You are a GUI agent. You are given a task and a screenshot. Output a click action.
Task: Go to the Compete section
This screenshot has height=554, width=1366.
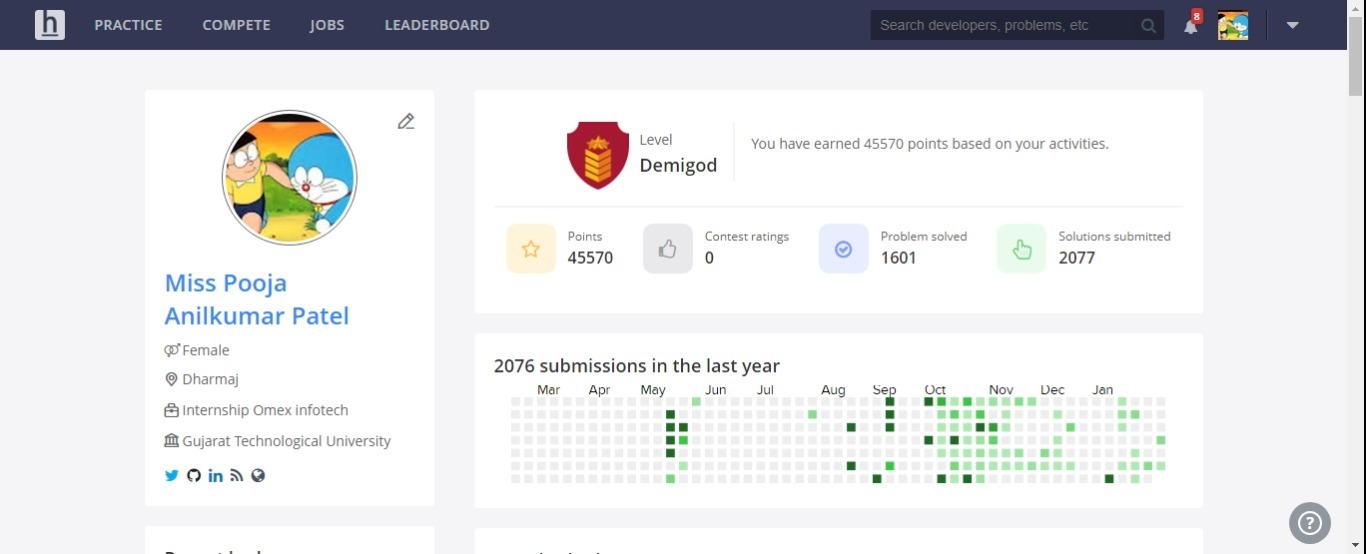click(x=236, y=25)
